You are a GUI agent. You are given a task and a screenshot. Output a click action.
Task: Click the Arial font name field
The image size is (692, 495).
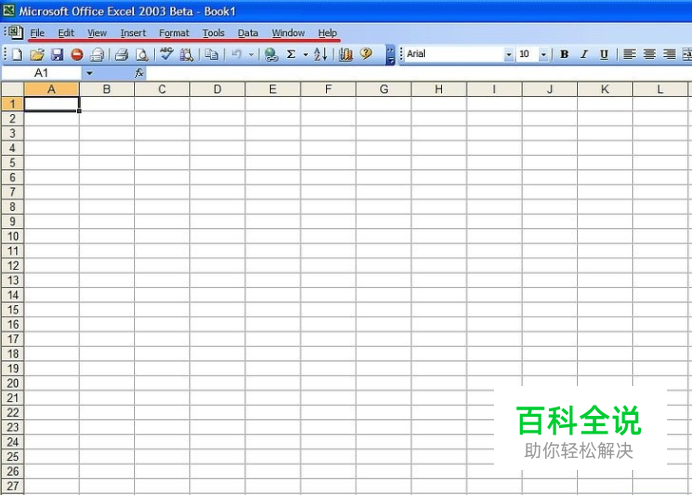[x=455, y=54]
